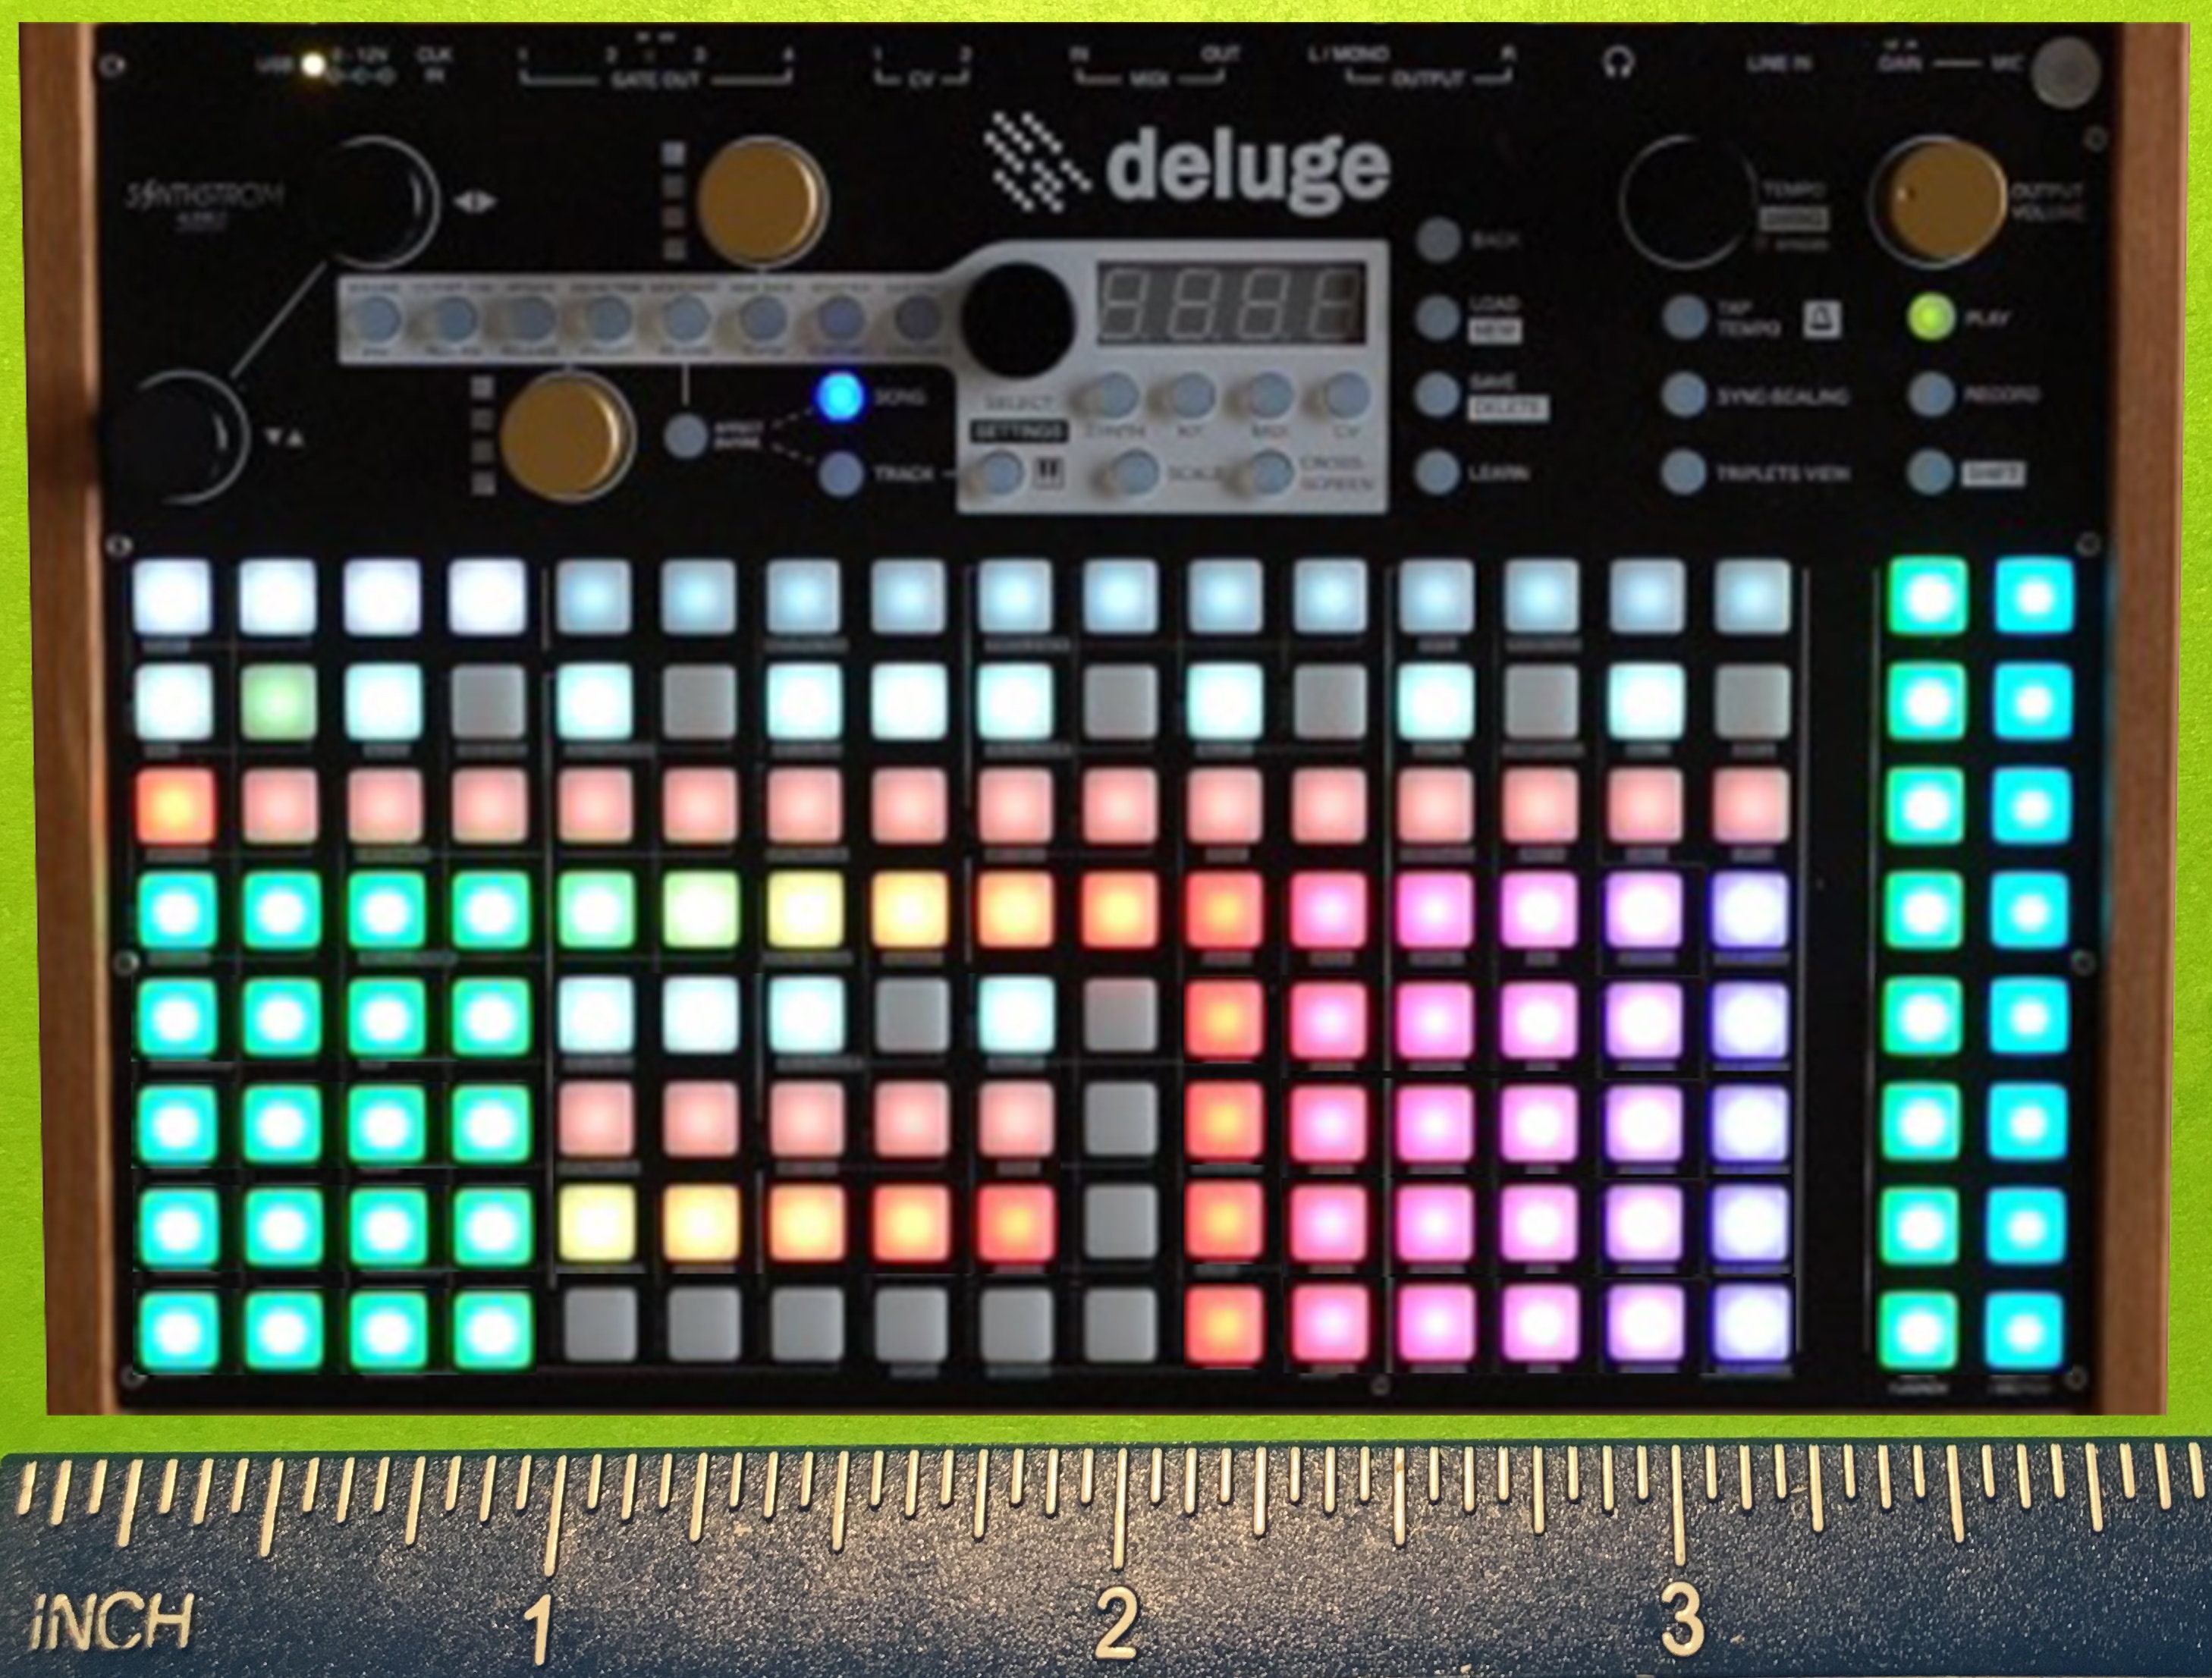Screen dimensions: 2212x1678
Task: Hit the RECORD button
Action: click(x=1930, y=394)
